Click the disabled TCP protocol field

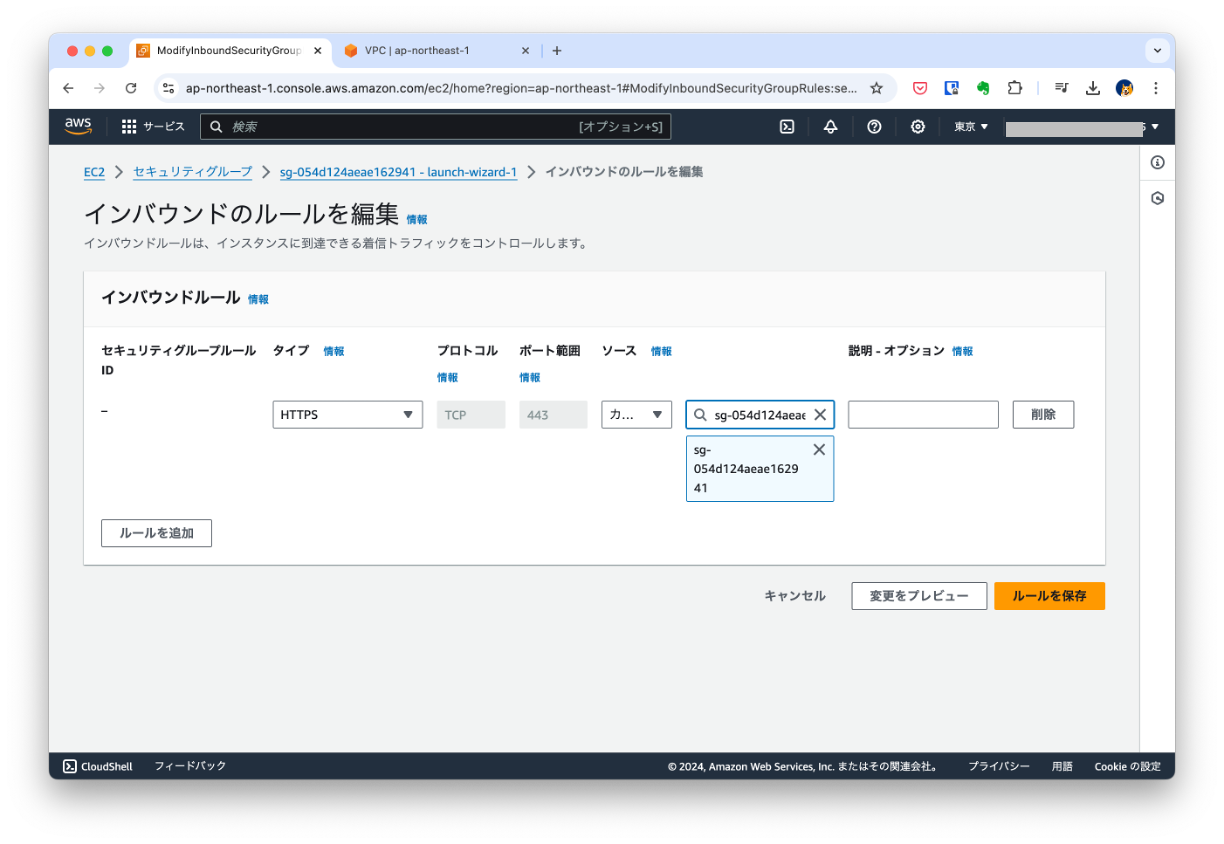pyautogui.click(x=471, y=415)
